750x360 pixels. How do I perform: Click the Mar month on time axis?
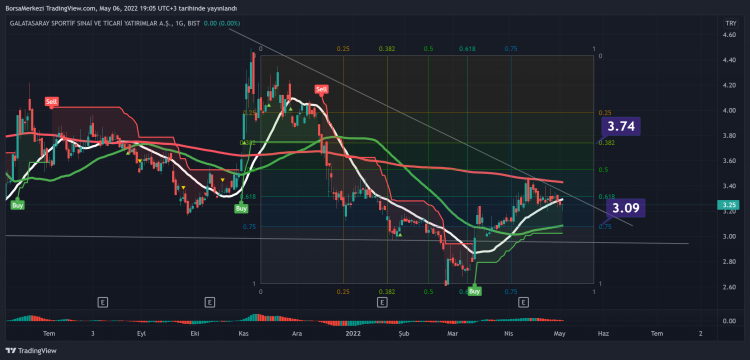coord(452,334)
